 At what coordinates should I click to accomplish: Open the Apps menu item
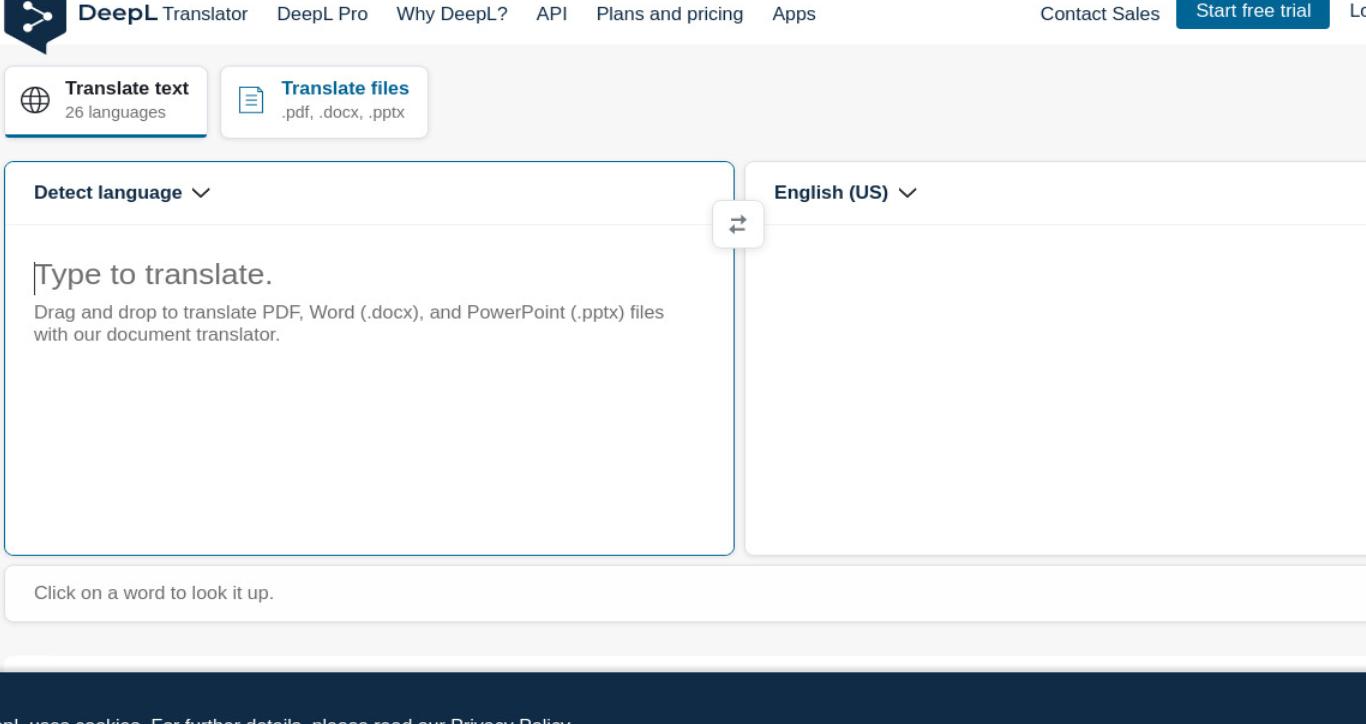[794, 14]
